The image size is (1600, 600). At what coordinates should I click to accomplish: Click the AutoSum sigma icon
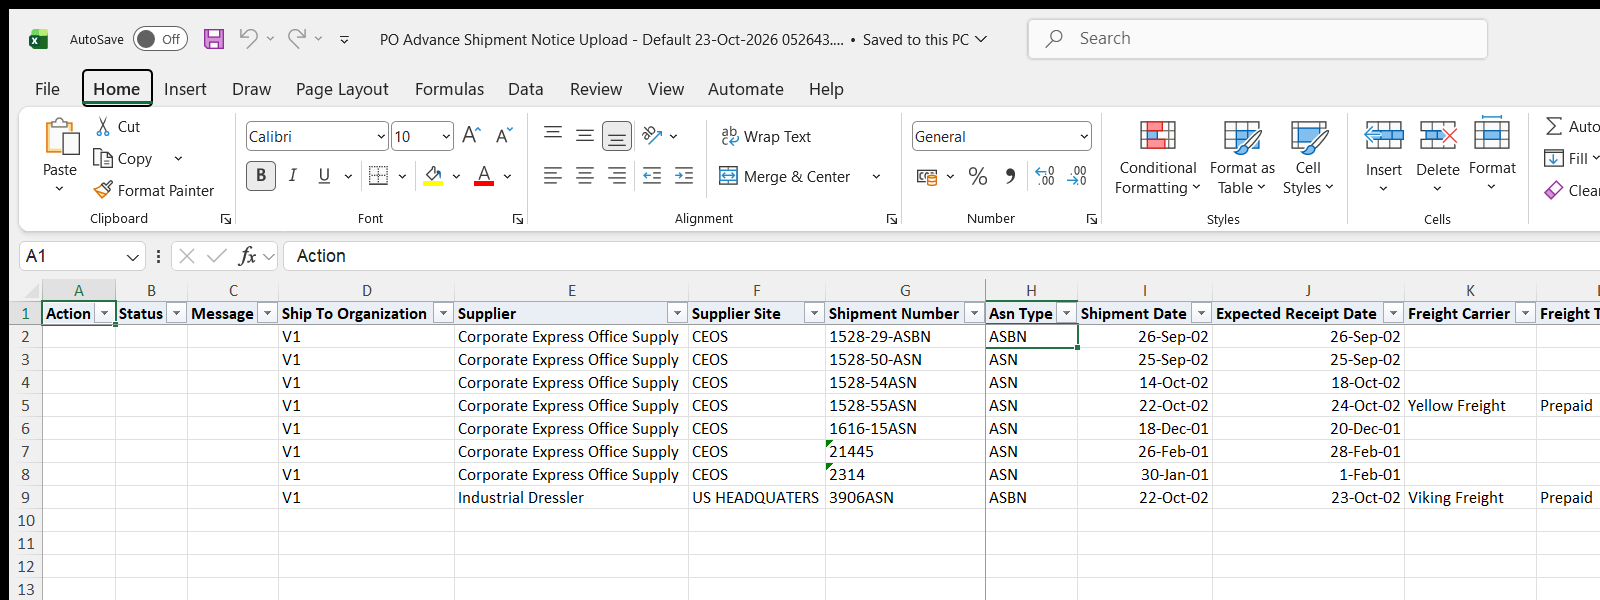1554,126
